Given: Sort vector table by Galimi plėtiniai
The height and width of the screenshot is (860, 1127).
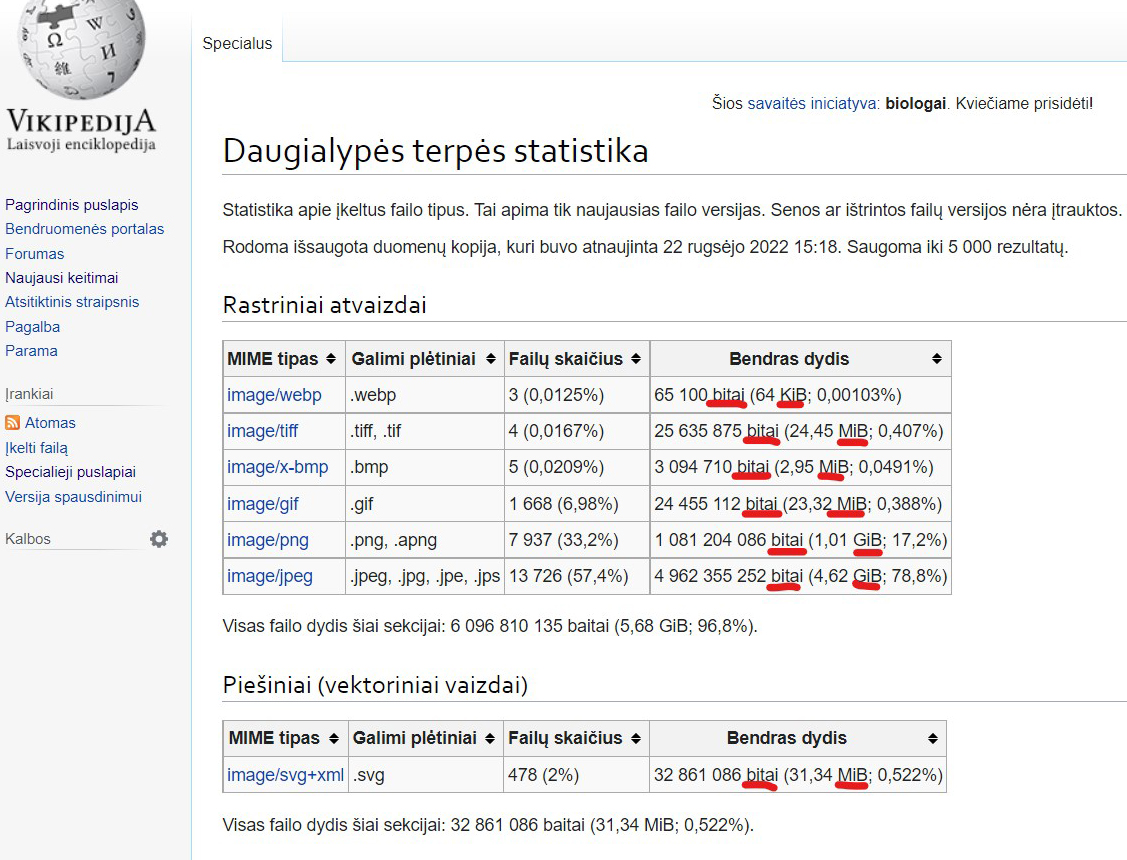Looking at the screenshot, I should 491,739.
